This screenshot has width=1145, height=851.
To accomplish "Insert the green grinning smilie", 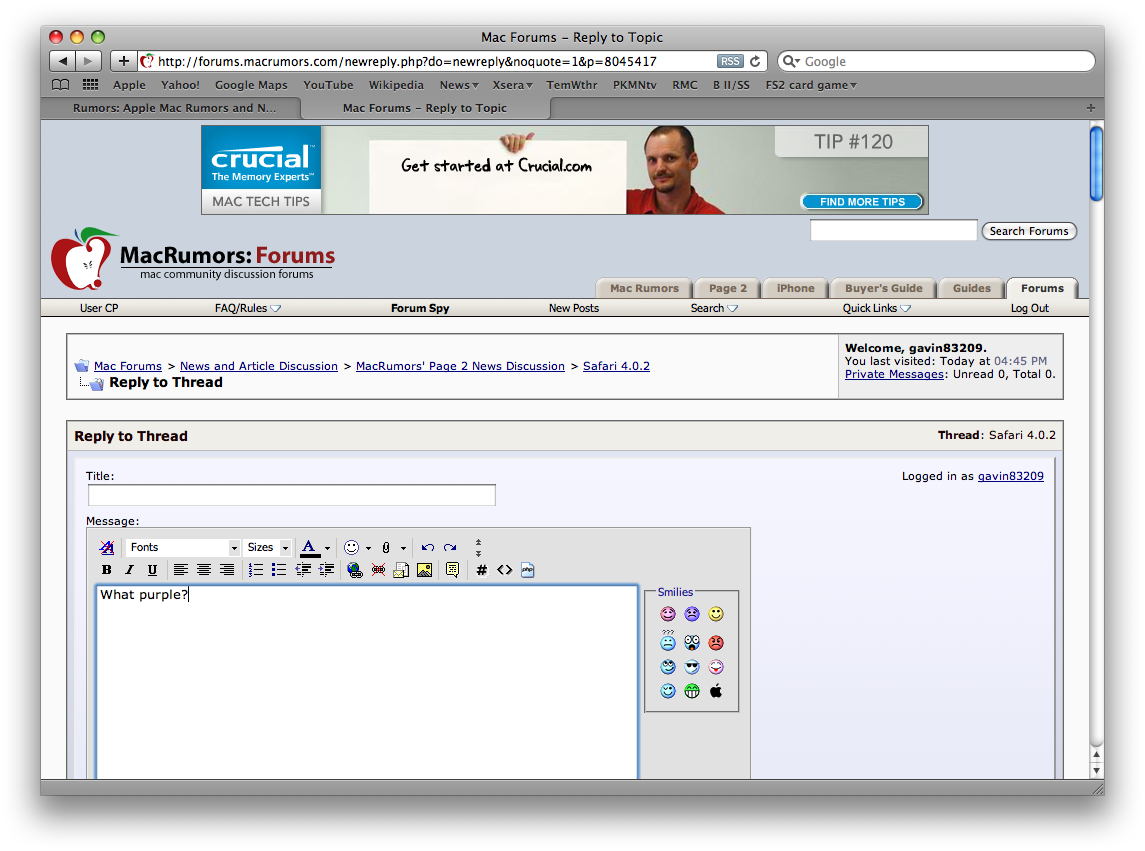I will pos(692,690).
